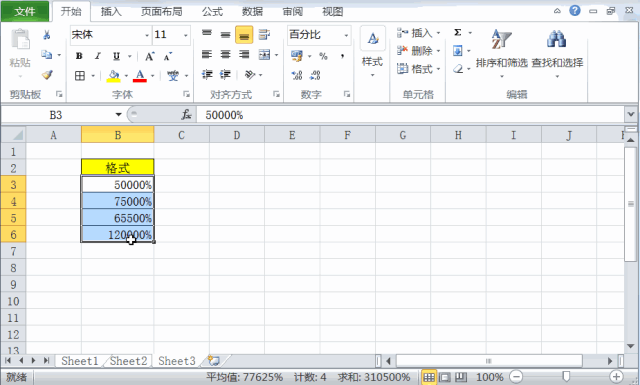Screen dimensions: 640x385
Task: Align text left
Action: pyautogui.click(x=207, y=54)
